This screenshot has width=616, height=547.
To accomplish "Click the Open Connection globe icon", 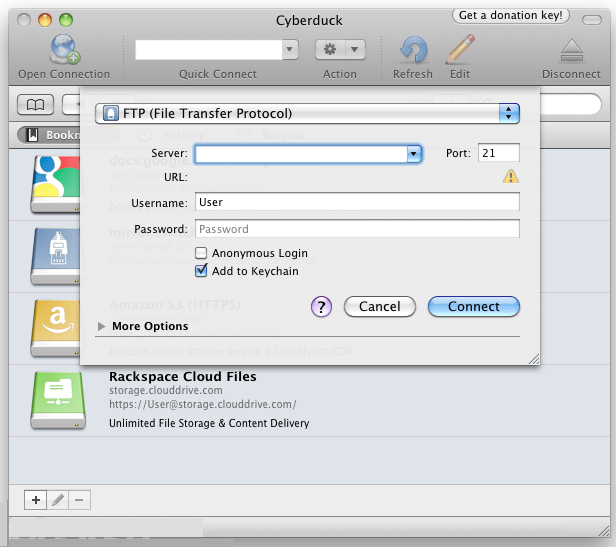I will [65, 50].
